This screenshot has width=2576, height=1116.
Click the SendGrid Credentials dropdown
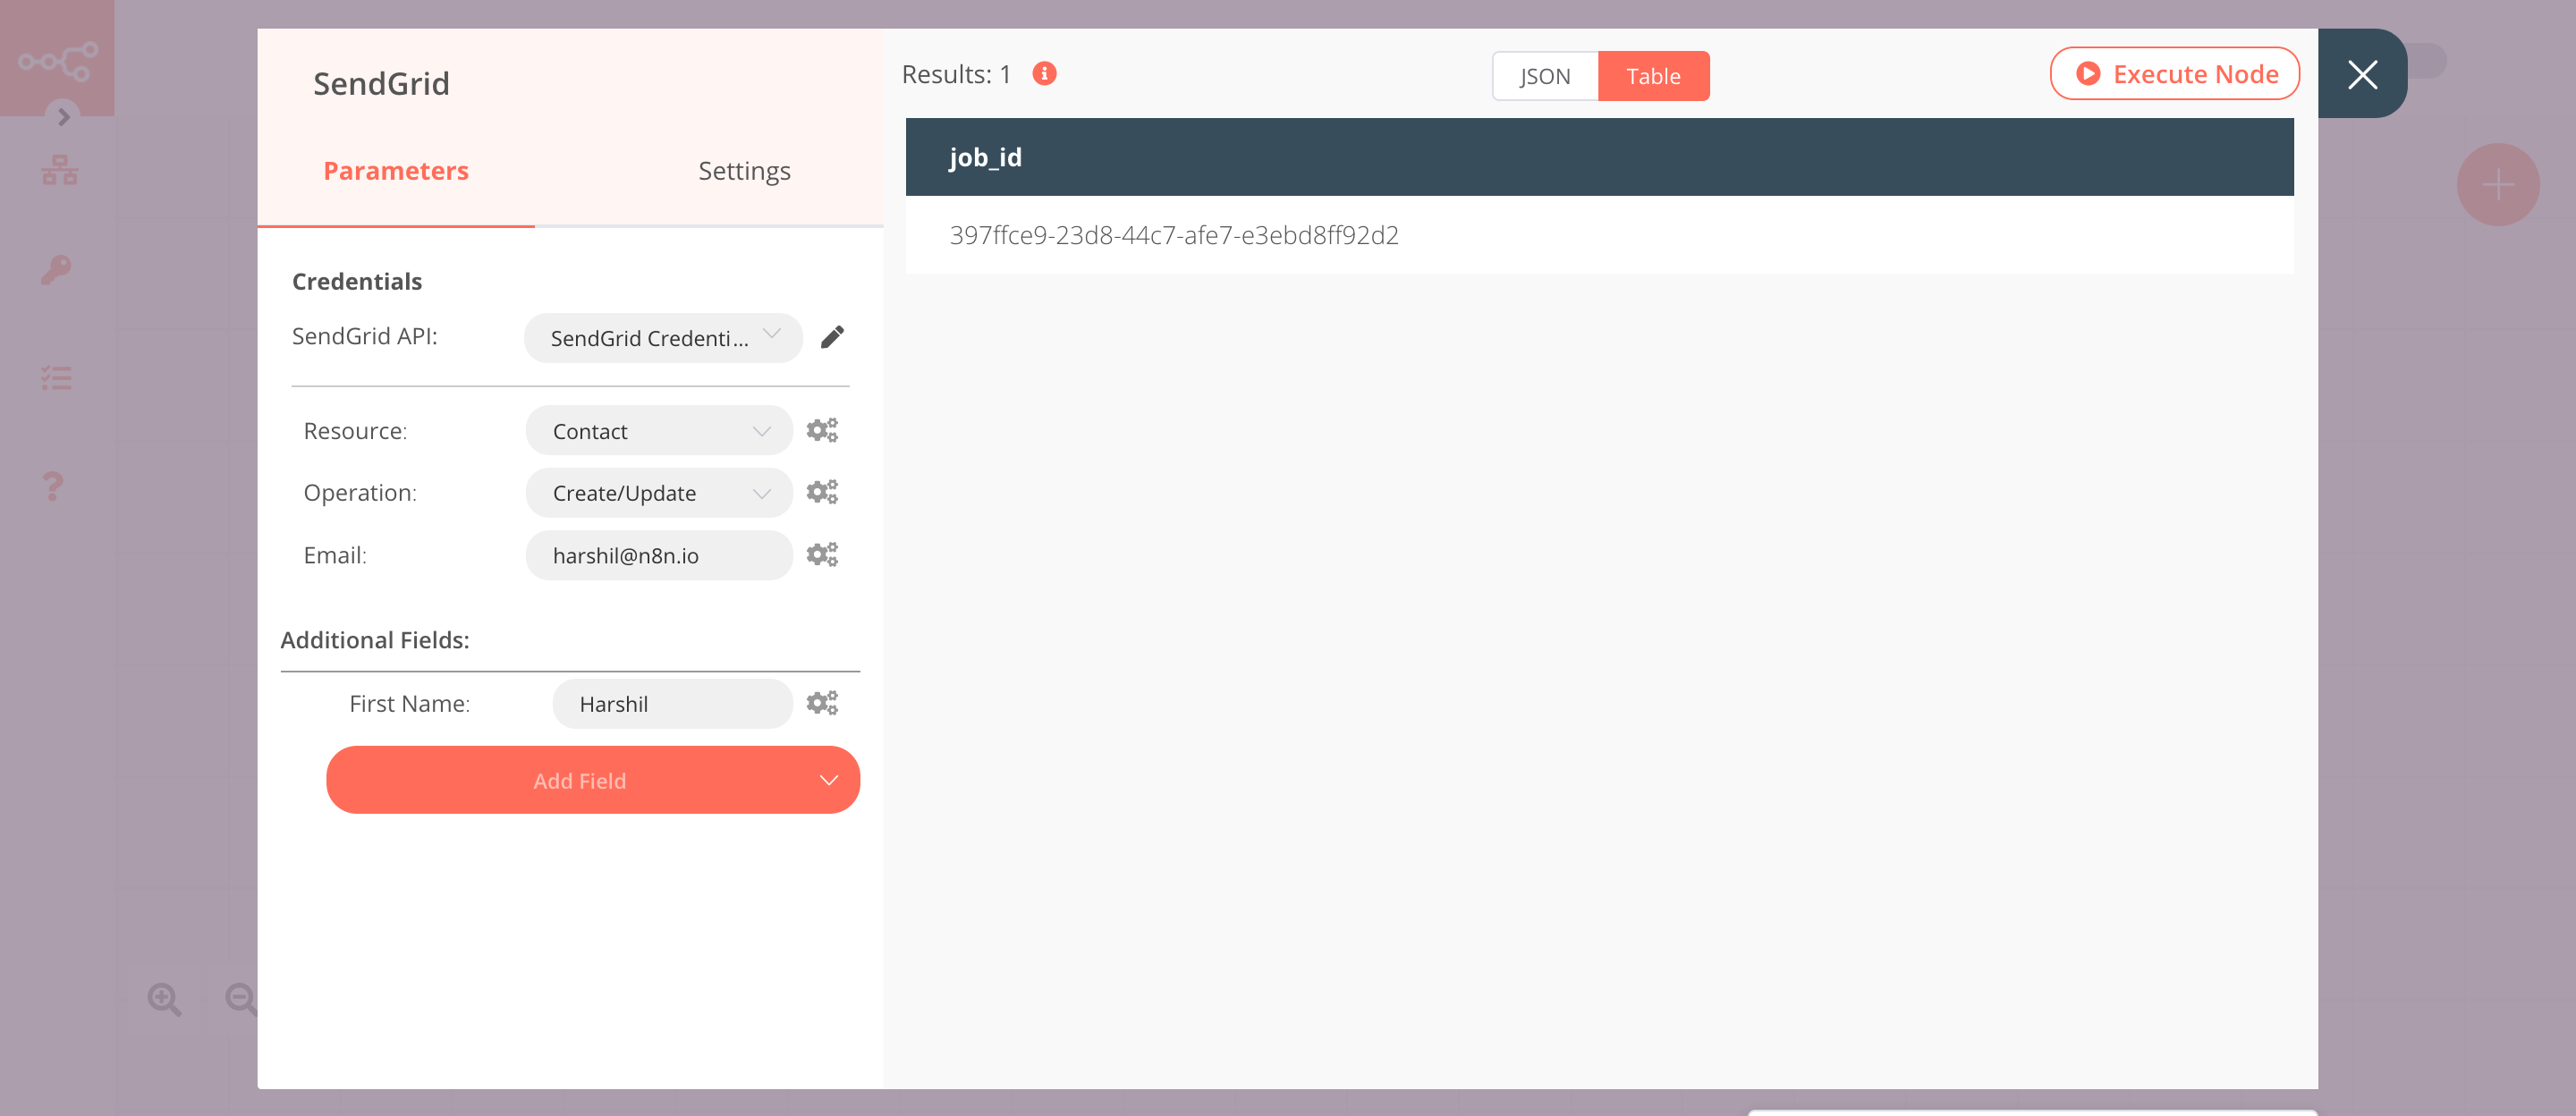657,337
